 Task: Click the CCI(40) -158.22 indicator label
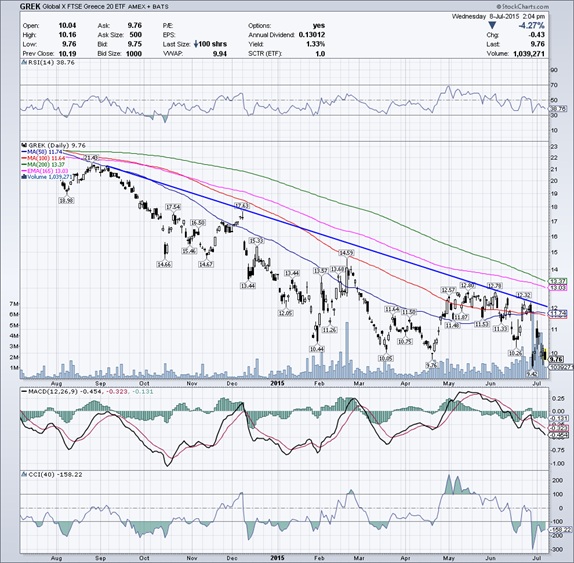coord(55,474)
